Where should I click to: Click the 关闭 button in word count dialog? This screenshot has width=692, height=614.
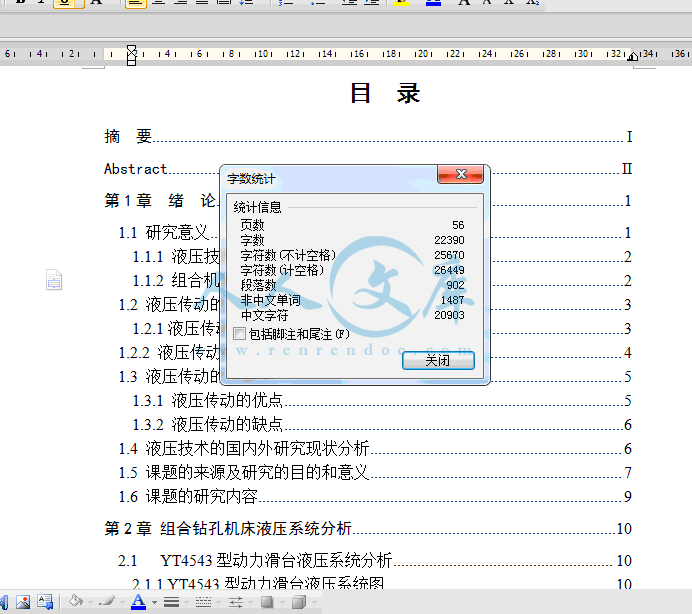[438, 361]
